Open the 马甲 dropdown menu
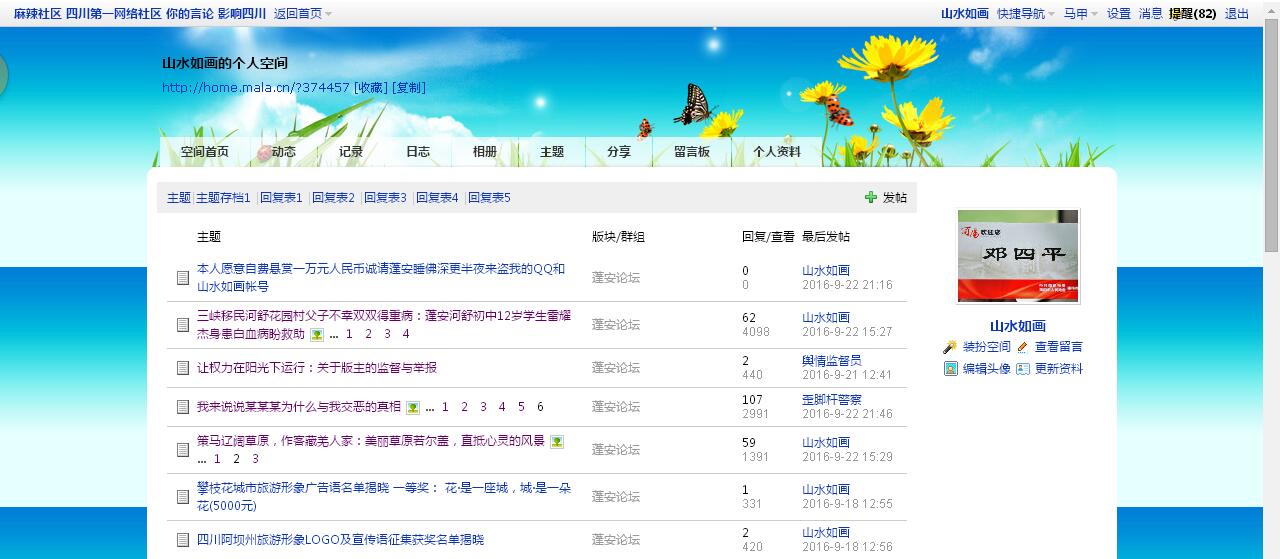1280x559 pixels. click(1080, 14)
